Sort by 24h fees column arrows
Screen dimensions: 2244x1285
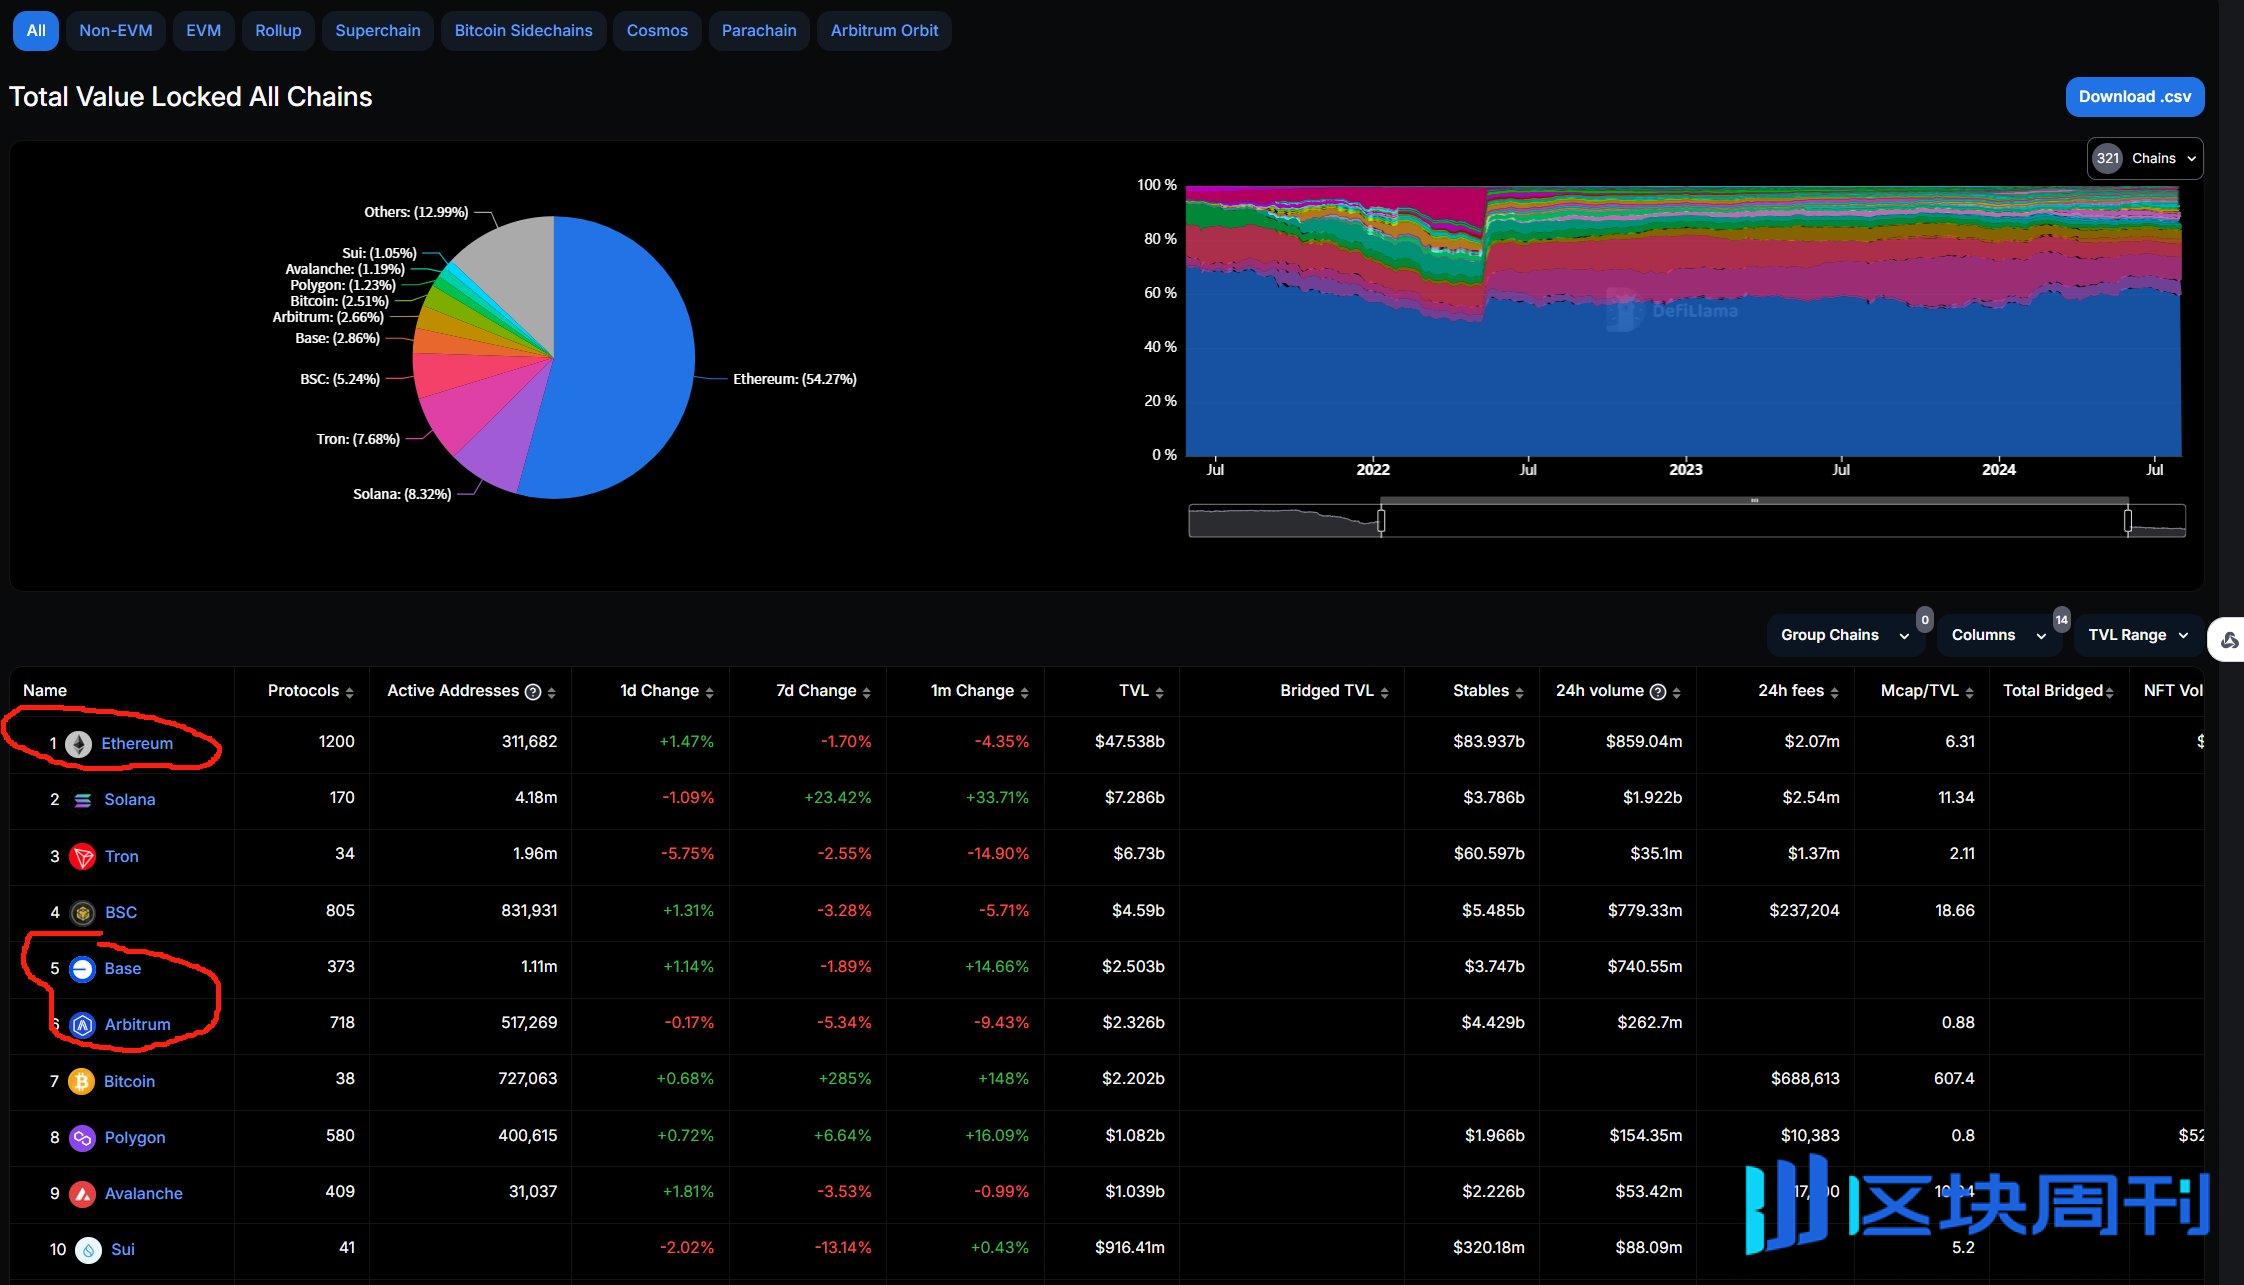pos(1834,692)
